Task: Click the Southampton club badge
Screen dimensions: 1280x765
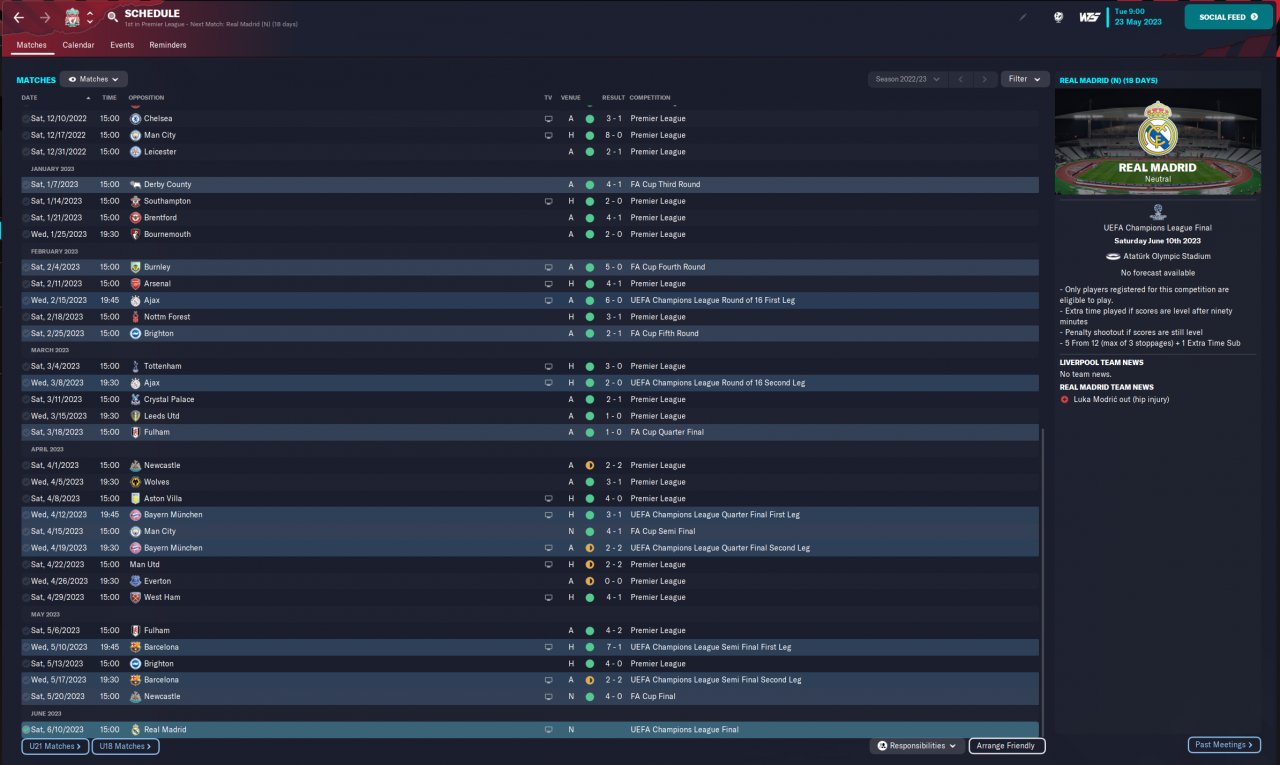Action: click(135, 201)
